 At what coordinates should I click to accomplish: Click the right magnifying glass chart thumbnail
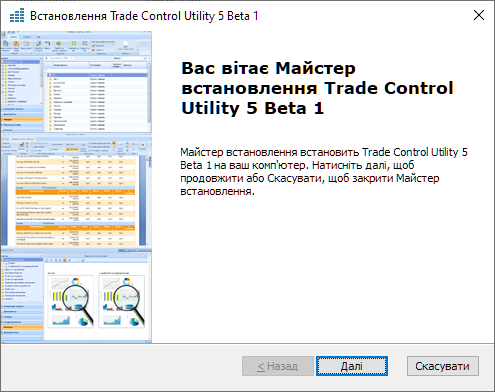[122, 301]
